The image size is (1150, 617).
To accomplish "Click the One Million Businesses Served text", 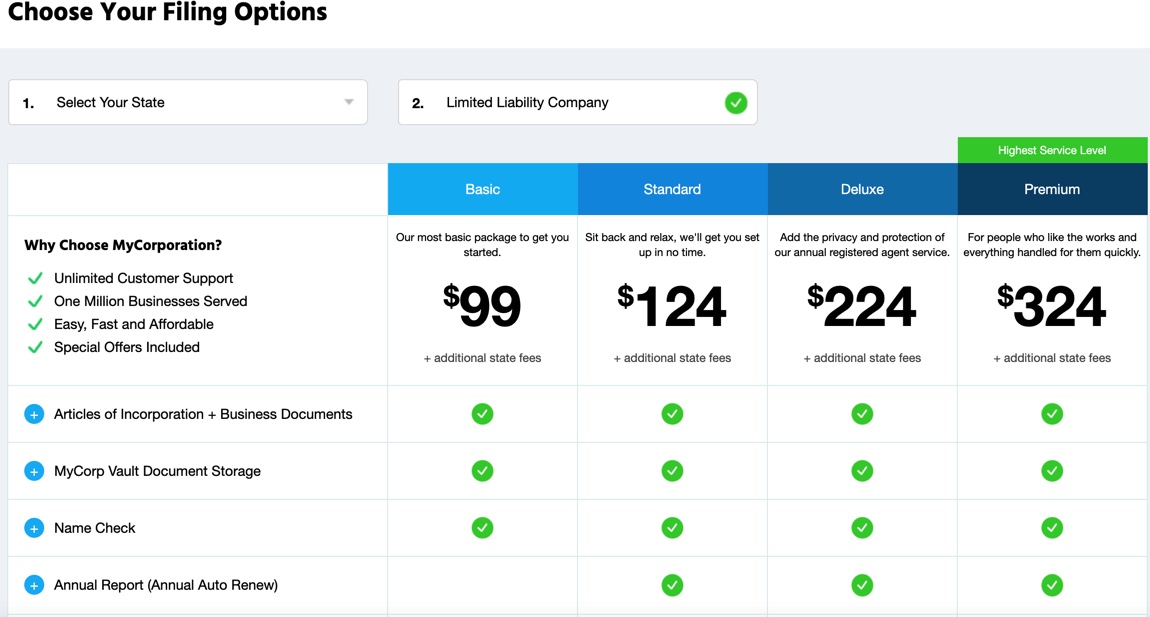I will coord(151,301).
